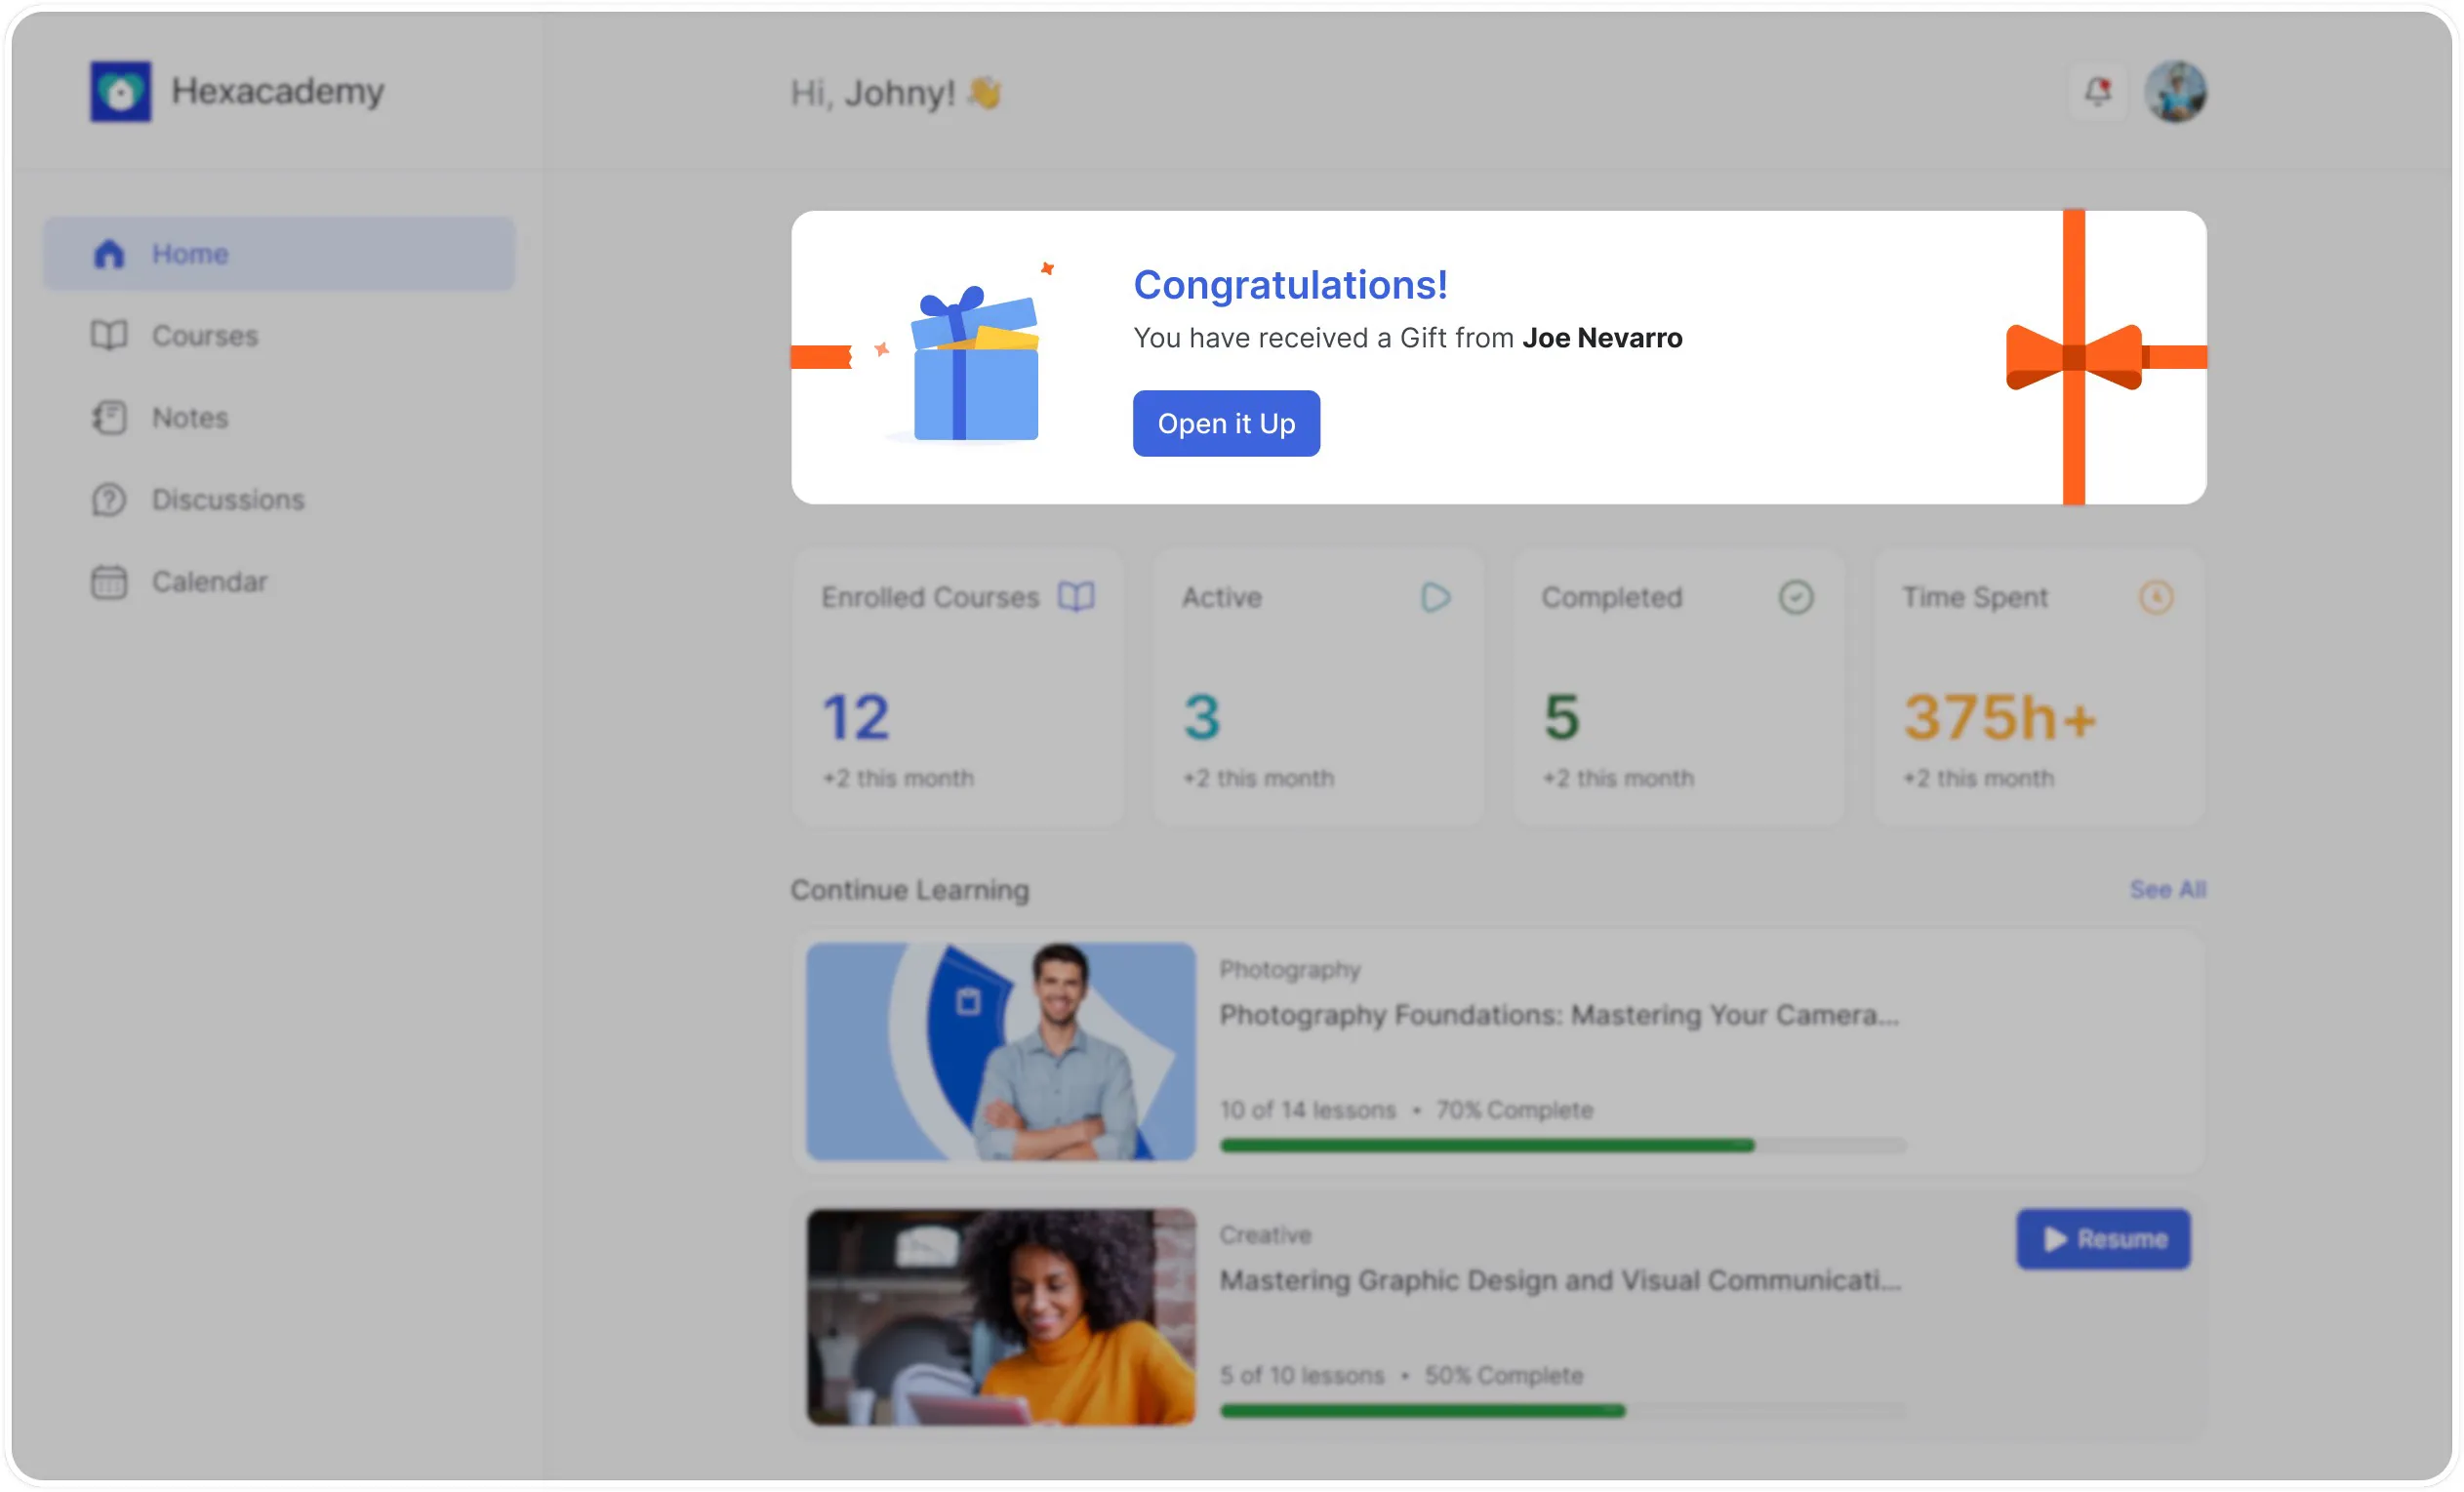This screenshot has height=1492, width=2464.
Task: Click the Enrolled Courses book icon
Action: (1077, 597)
